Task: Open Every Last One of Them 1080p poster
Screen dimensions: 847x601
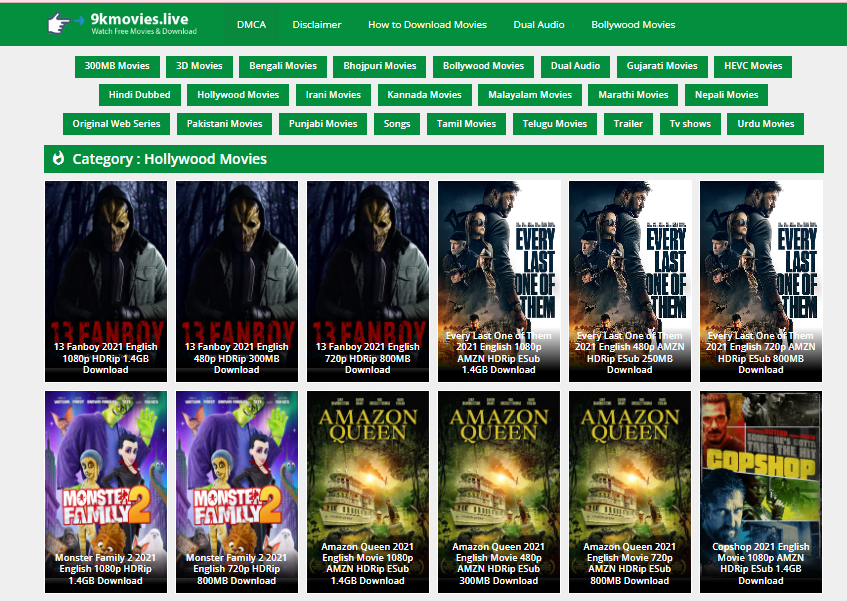Action: (x=499, y=281)
